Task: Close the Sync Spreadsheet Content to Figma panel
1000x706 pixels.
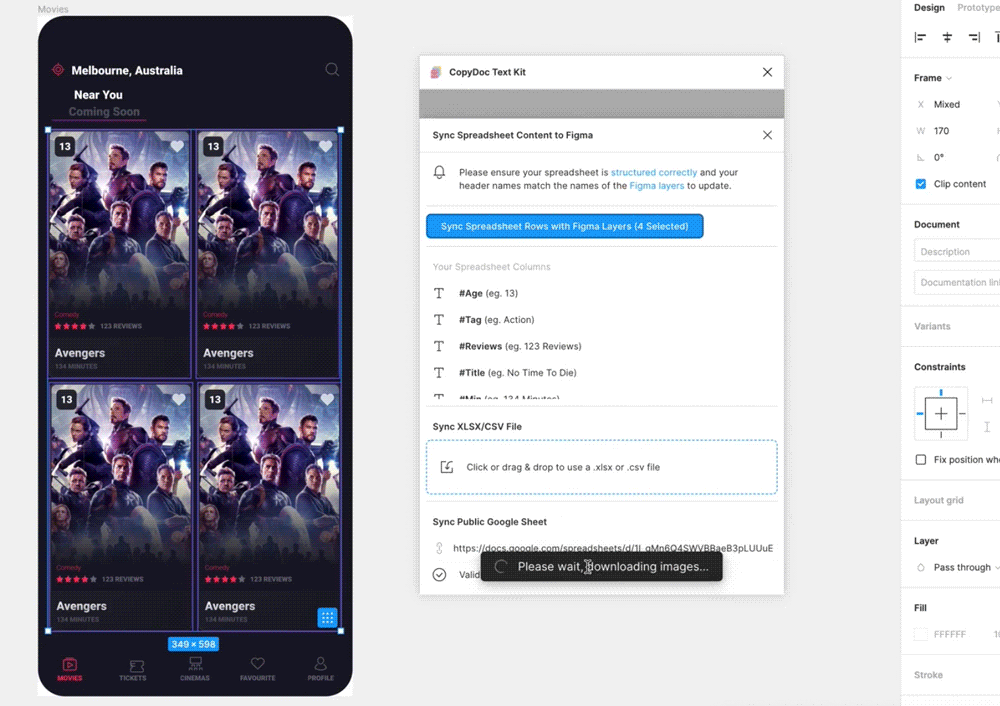Action: click(x=767, y=135)
